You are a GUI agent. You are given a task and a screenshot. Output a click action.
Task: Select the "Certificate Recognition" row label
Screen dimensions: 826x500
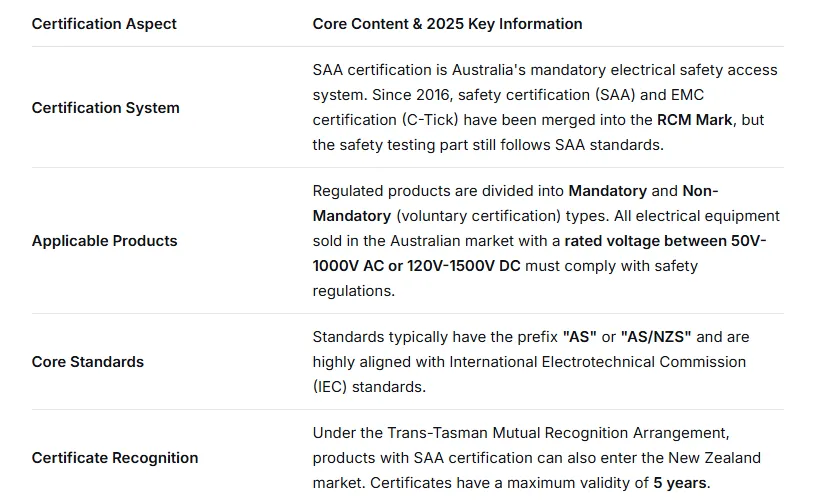[115, 457]
